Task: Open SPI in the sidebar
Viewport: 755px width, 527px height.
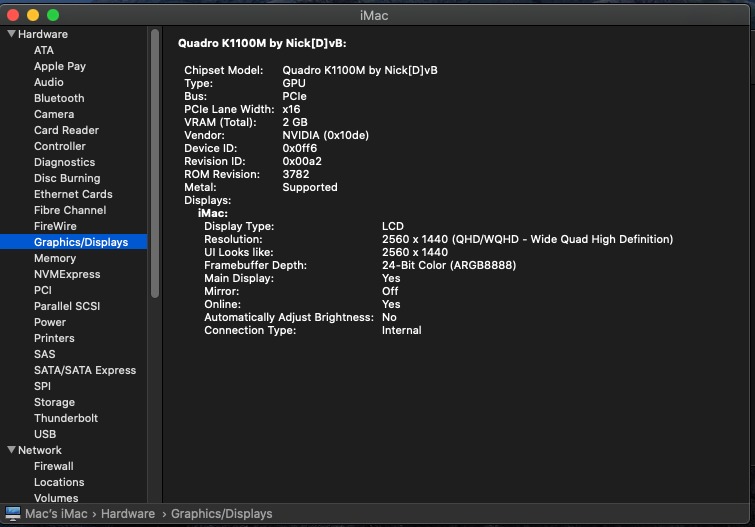Action: point(42,386)
